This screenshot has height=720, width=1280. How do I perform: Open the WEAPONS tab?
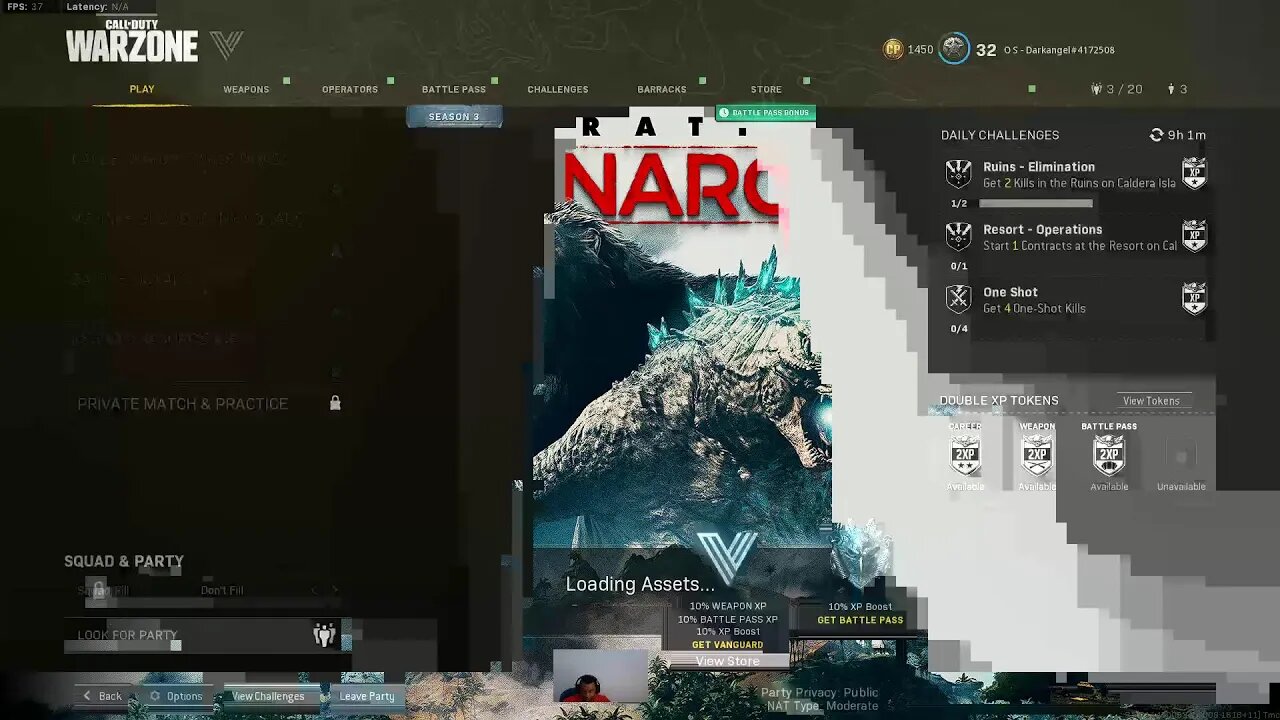[x=246, y=89]
